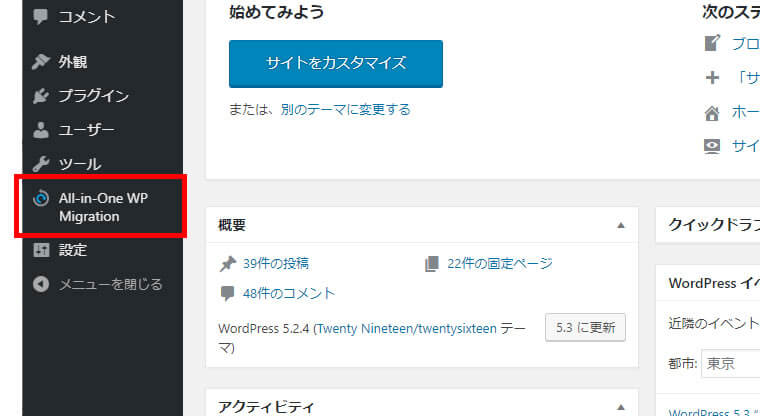Screen dimensions: 760x416
Task: Click the paintbrush icon for 外観
Action: (x=41, y=62)
